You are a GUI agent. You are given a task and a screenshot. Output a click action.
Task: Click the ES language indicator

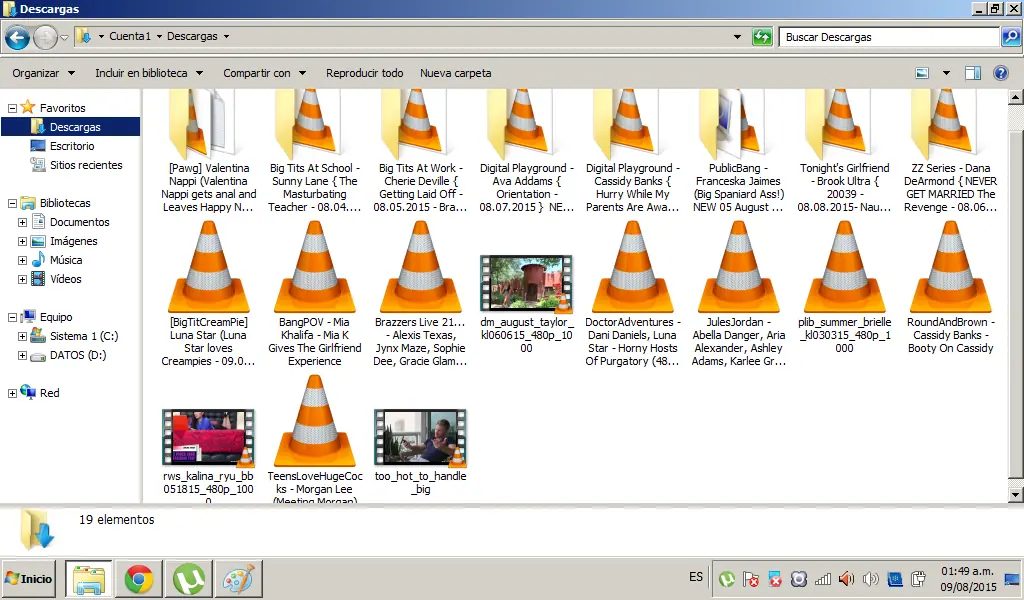[696, 577]
